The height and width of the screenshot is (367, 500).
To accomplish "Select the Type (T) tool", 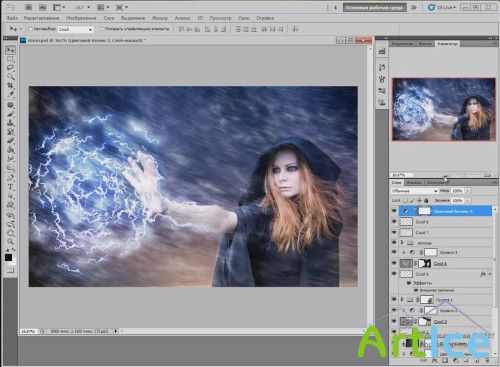I will pos(11,187).
